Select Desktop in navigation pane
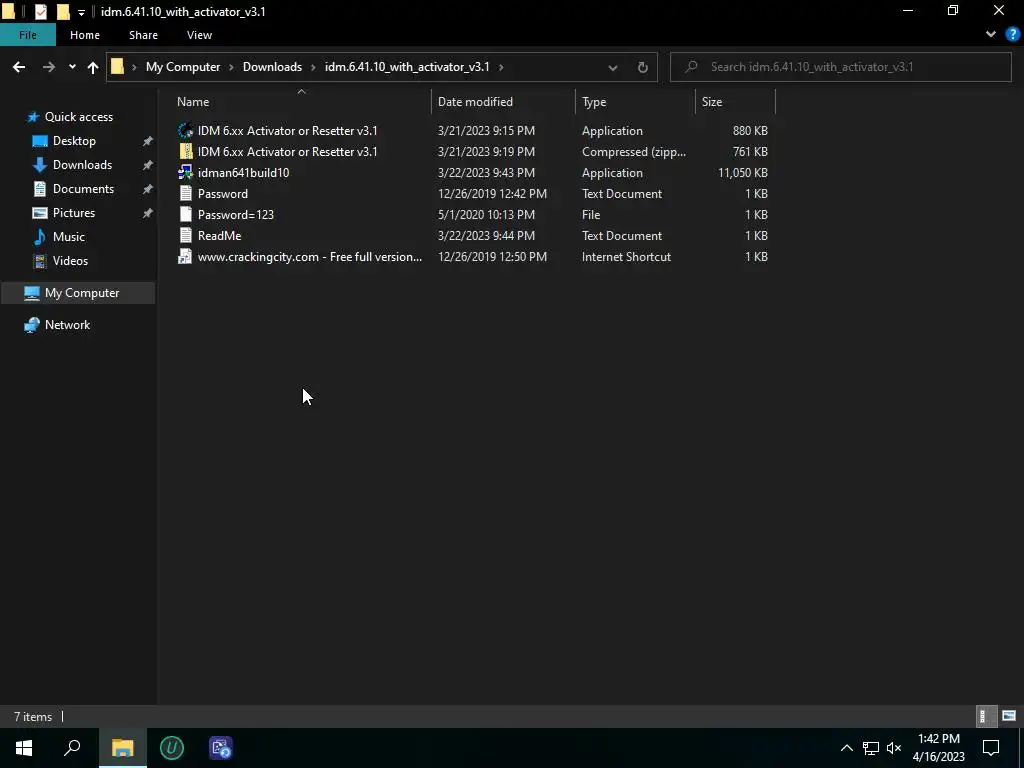The width and height of the screenshot is (1024, 768). coord(74,140)
